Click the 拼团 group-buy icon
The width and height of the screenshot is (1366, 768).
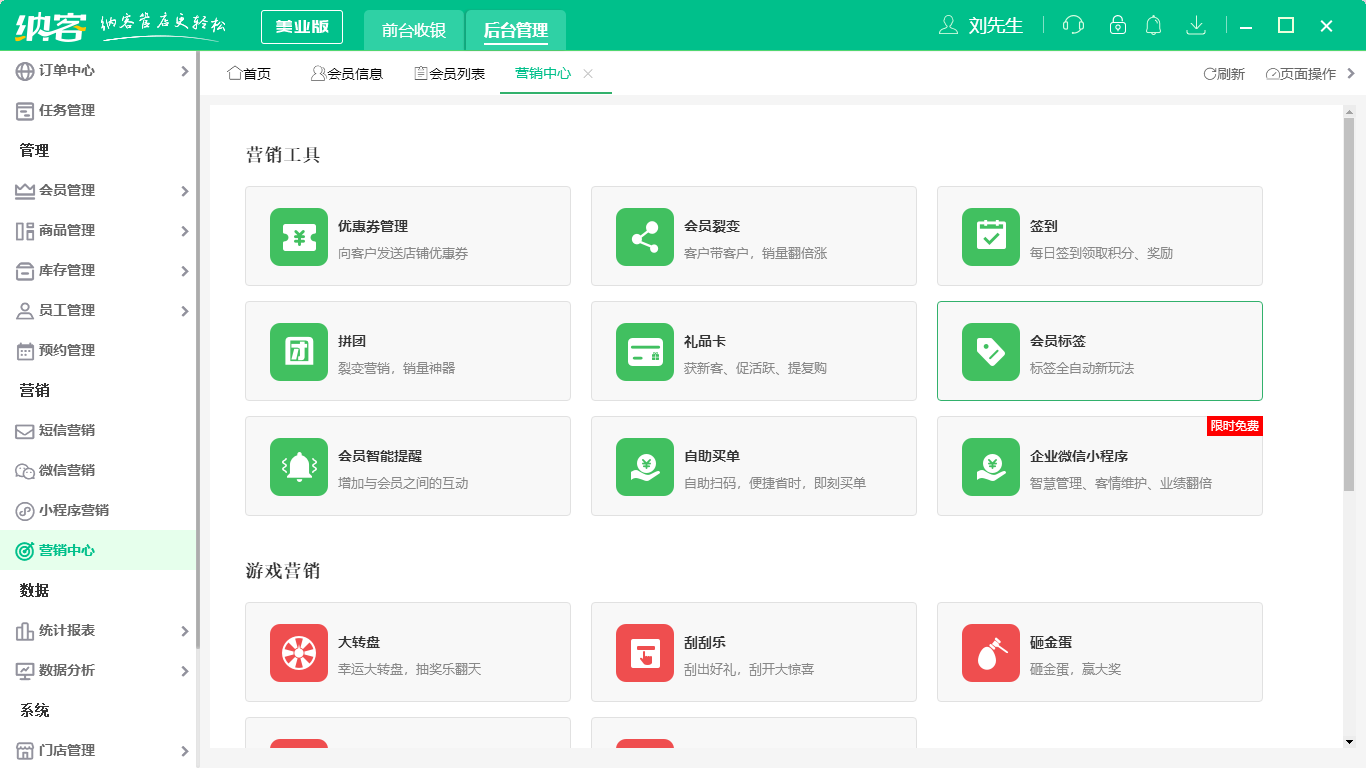tap(298, 351)
